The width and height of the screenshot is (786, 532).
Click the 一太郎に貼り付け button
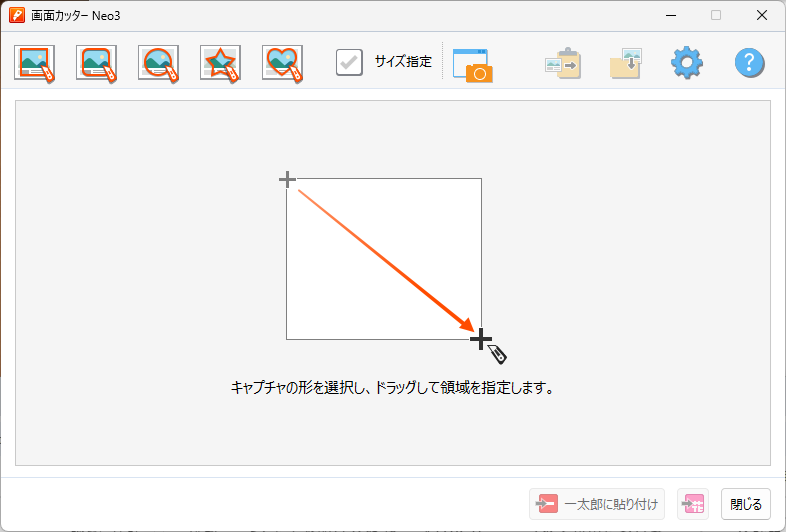[x=597, y=504]
